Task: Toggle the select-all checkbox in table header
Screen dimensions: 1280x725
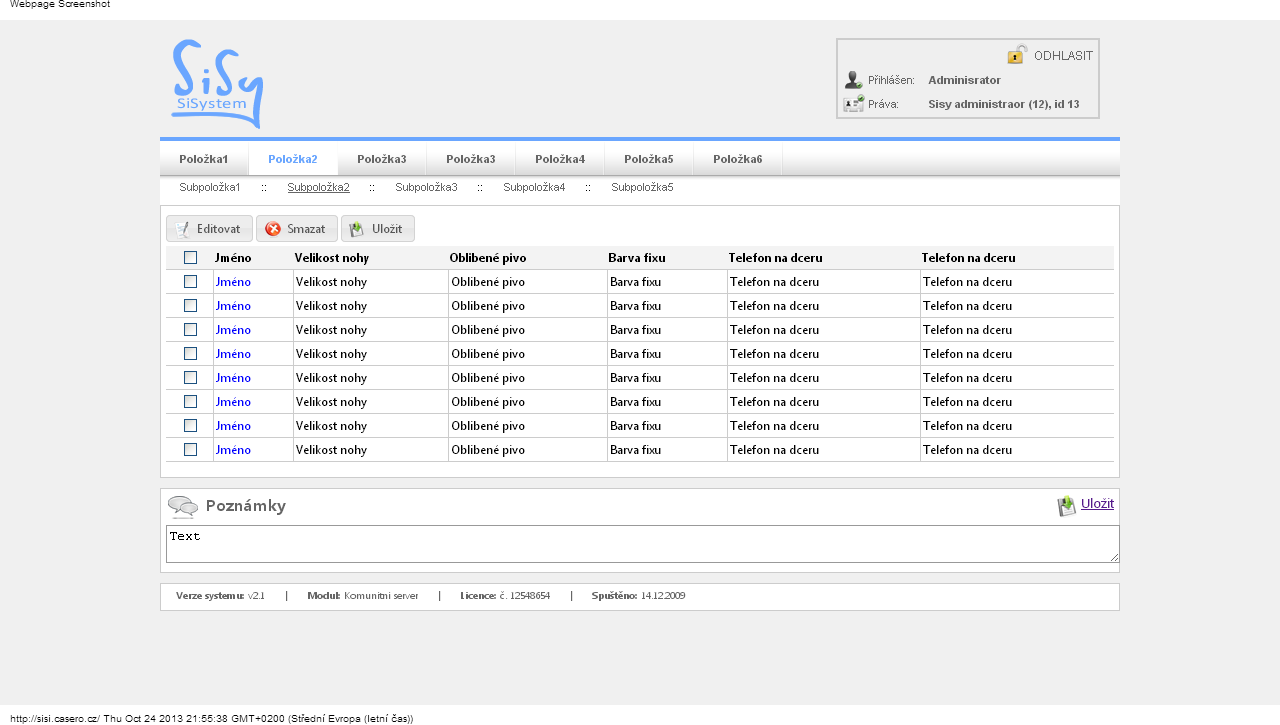Action: tap(190, 258)
